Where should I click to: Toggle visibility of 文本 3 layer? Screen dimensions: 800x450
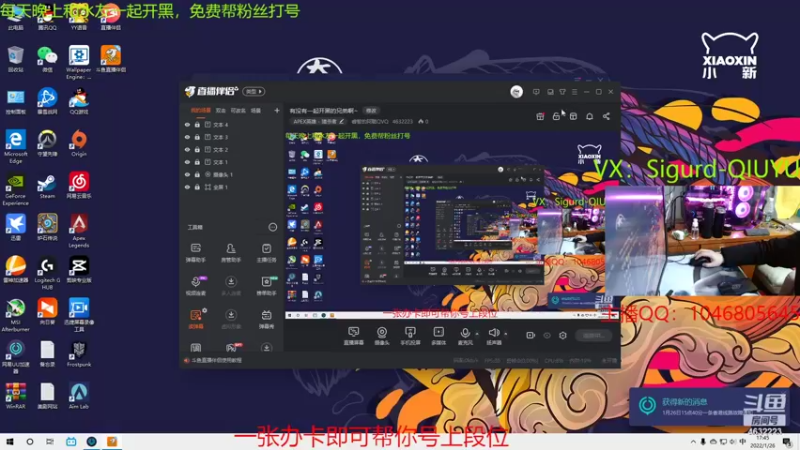click(x=187, y=137)
